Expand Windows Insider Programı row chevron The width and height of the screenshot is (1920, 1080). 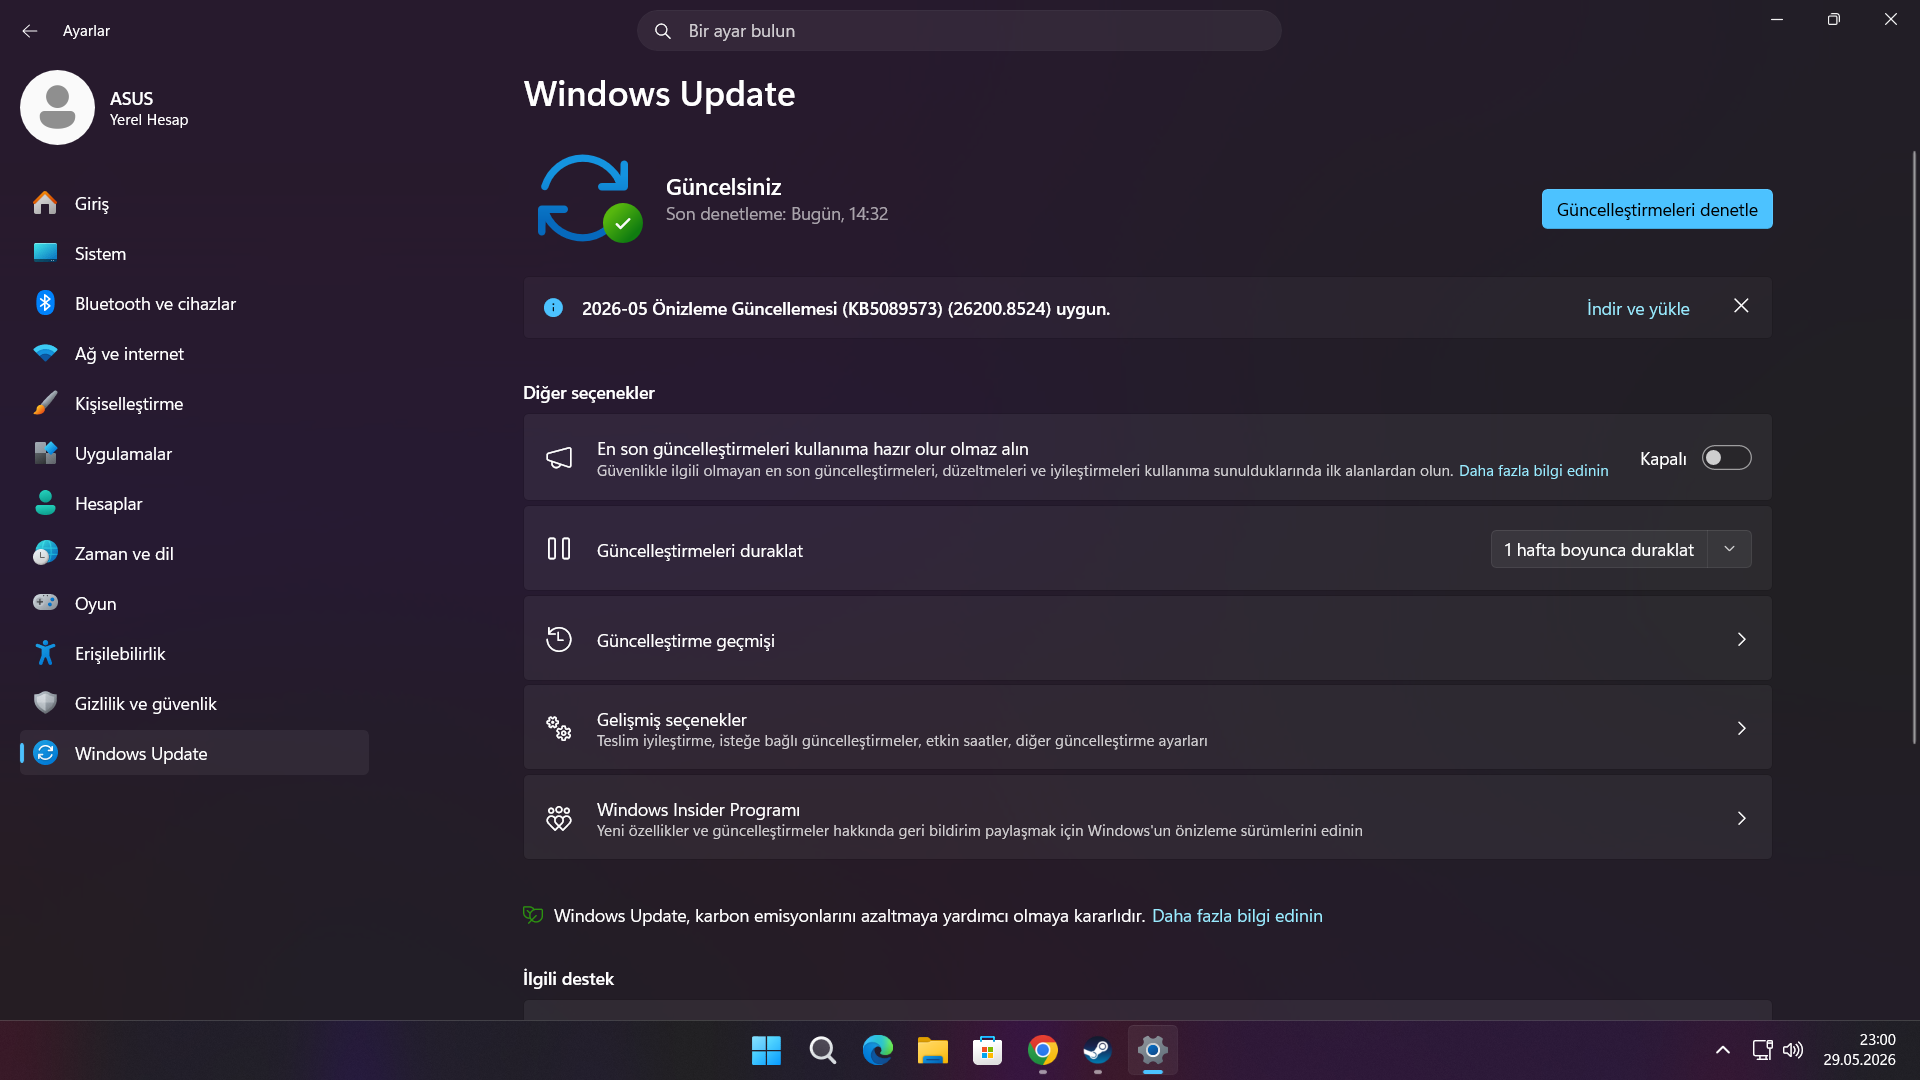tap(1741, 818)
